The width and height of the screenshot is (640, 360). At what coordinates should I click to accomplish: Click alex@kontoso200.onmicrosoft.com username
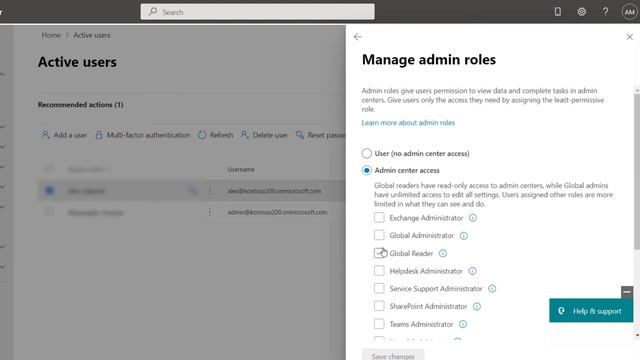click(274, 191)
